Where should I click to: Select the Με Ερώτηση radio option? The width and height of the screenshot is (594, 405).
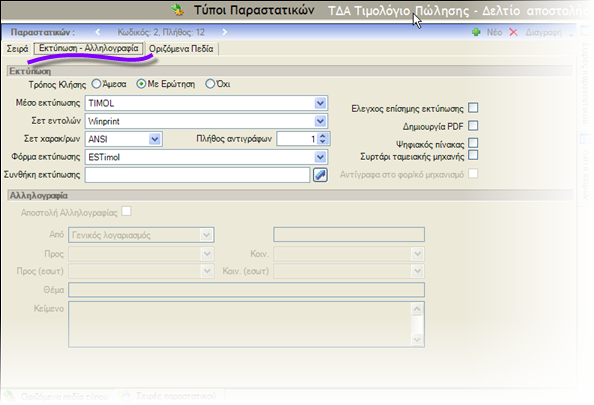coord(141,84)
